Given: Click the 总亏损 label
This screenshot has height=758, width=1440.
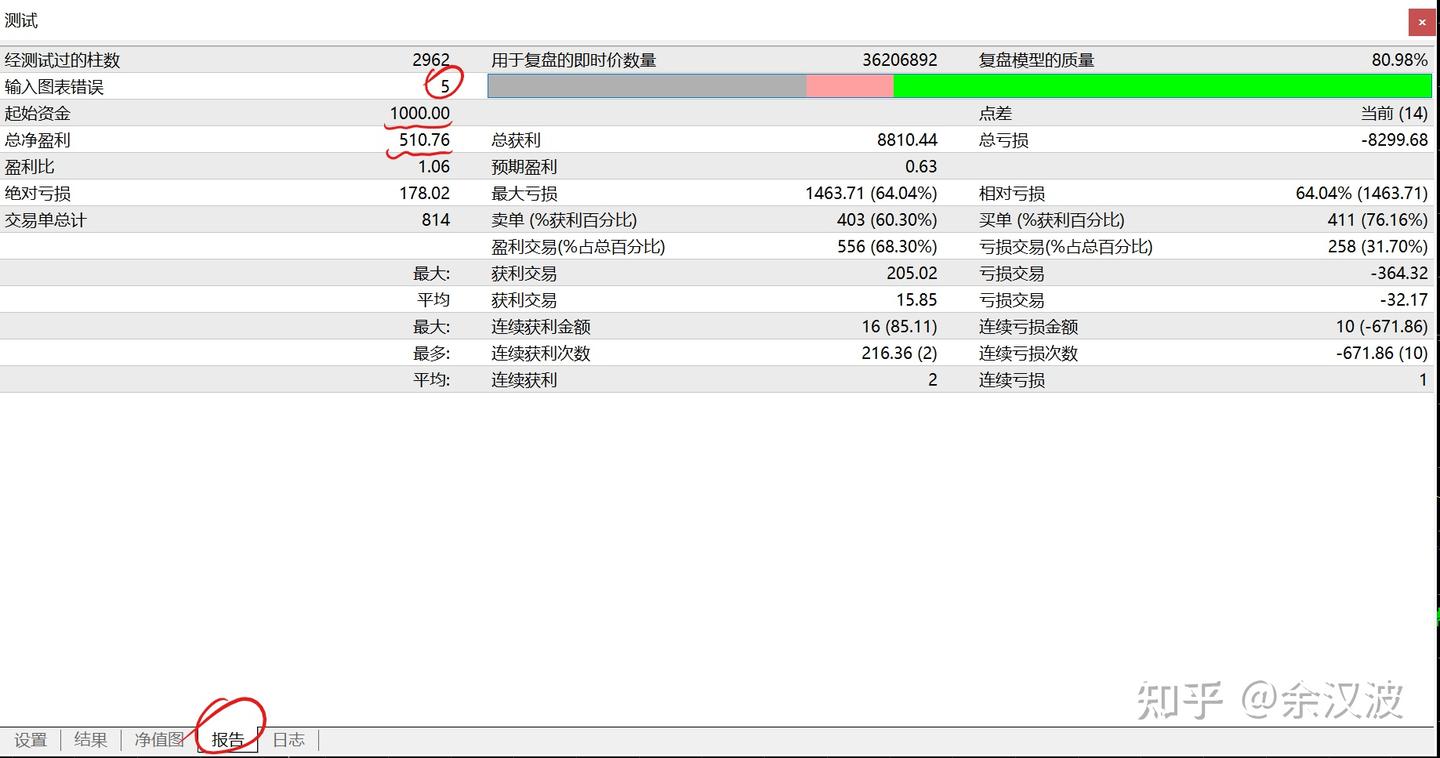Looking at the screenshot, I should (x=1003, y=140).
